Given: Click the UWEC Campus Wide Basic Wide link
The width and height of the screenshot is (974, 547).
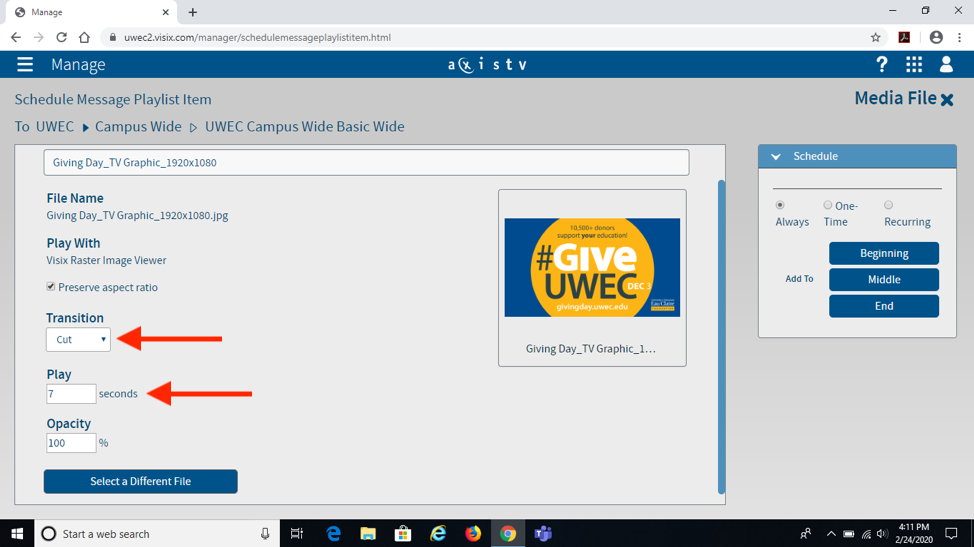Looking at the screenshot, I should pos(304,127).
